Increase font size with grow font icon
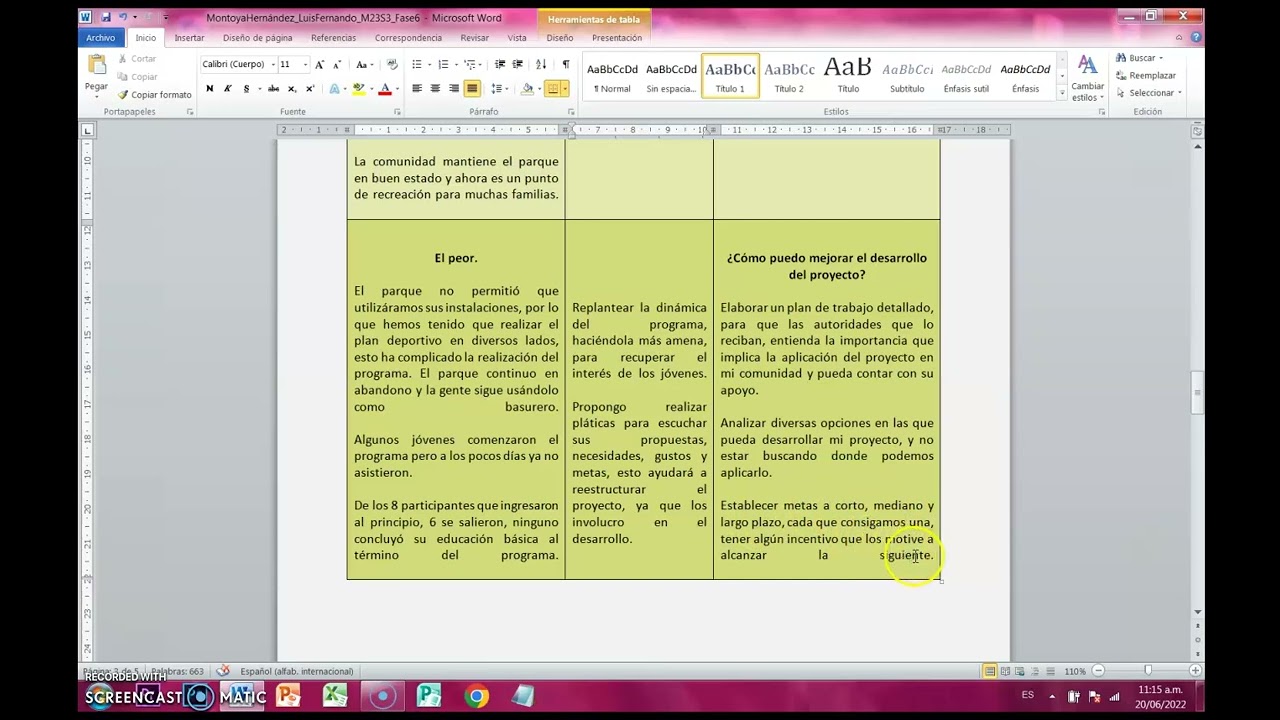This screenshot has width=1280, height=720. coord(320,64)
